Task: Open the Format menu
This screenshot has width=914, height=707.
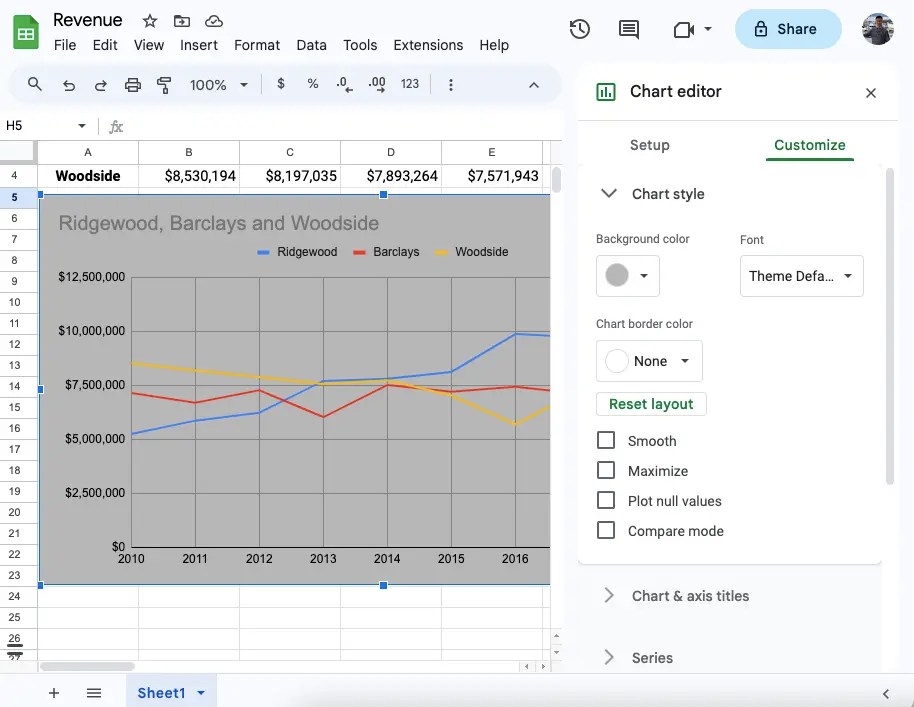Action: 257,45
